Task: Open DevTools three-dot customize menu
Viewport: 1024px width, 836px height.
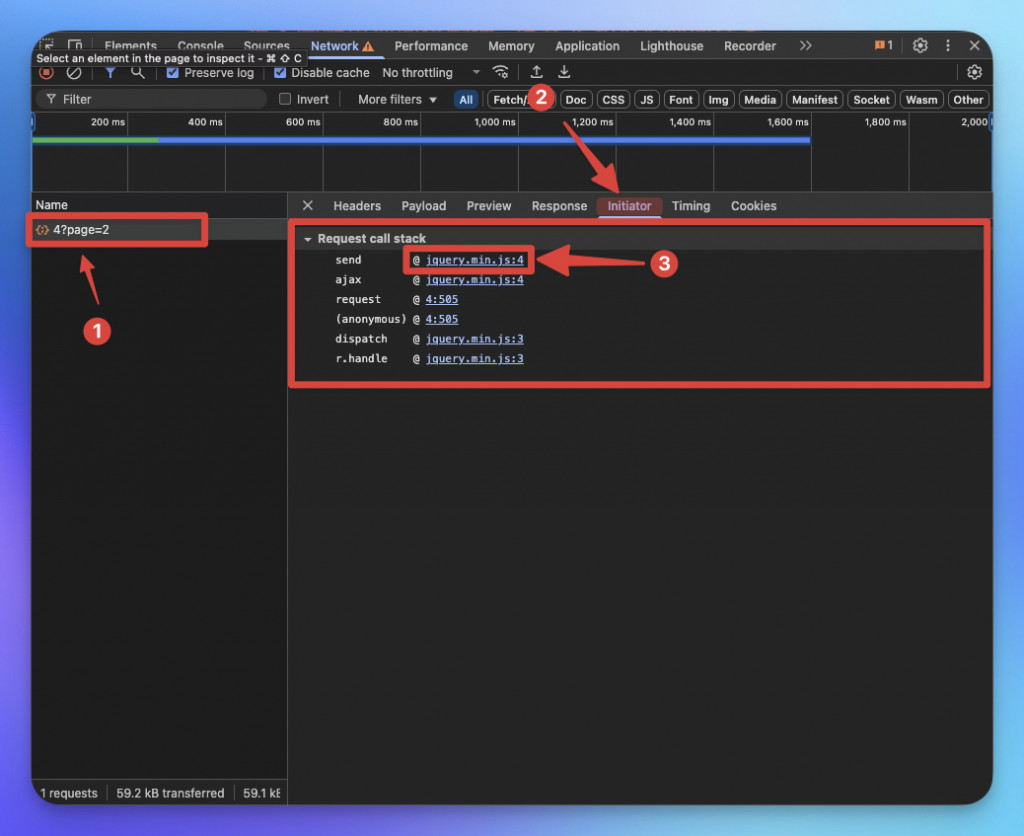Action: pyautogui.click(x=948, y=46)
